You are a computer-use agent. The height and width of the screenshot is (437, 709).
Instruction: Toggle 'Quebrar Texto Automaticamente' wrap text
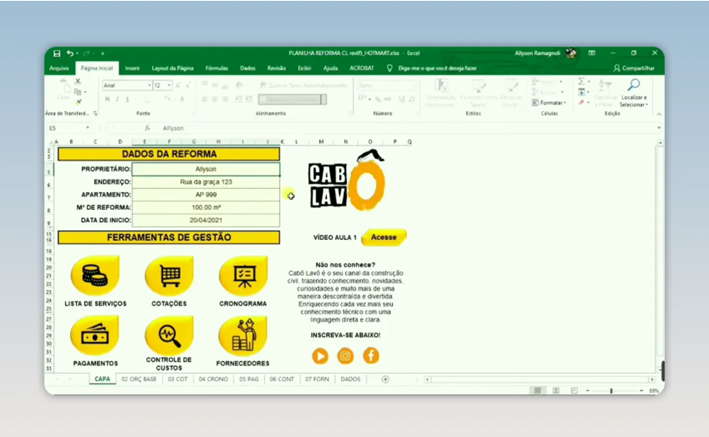303,86
